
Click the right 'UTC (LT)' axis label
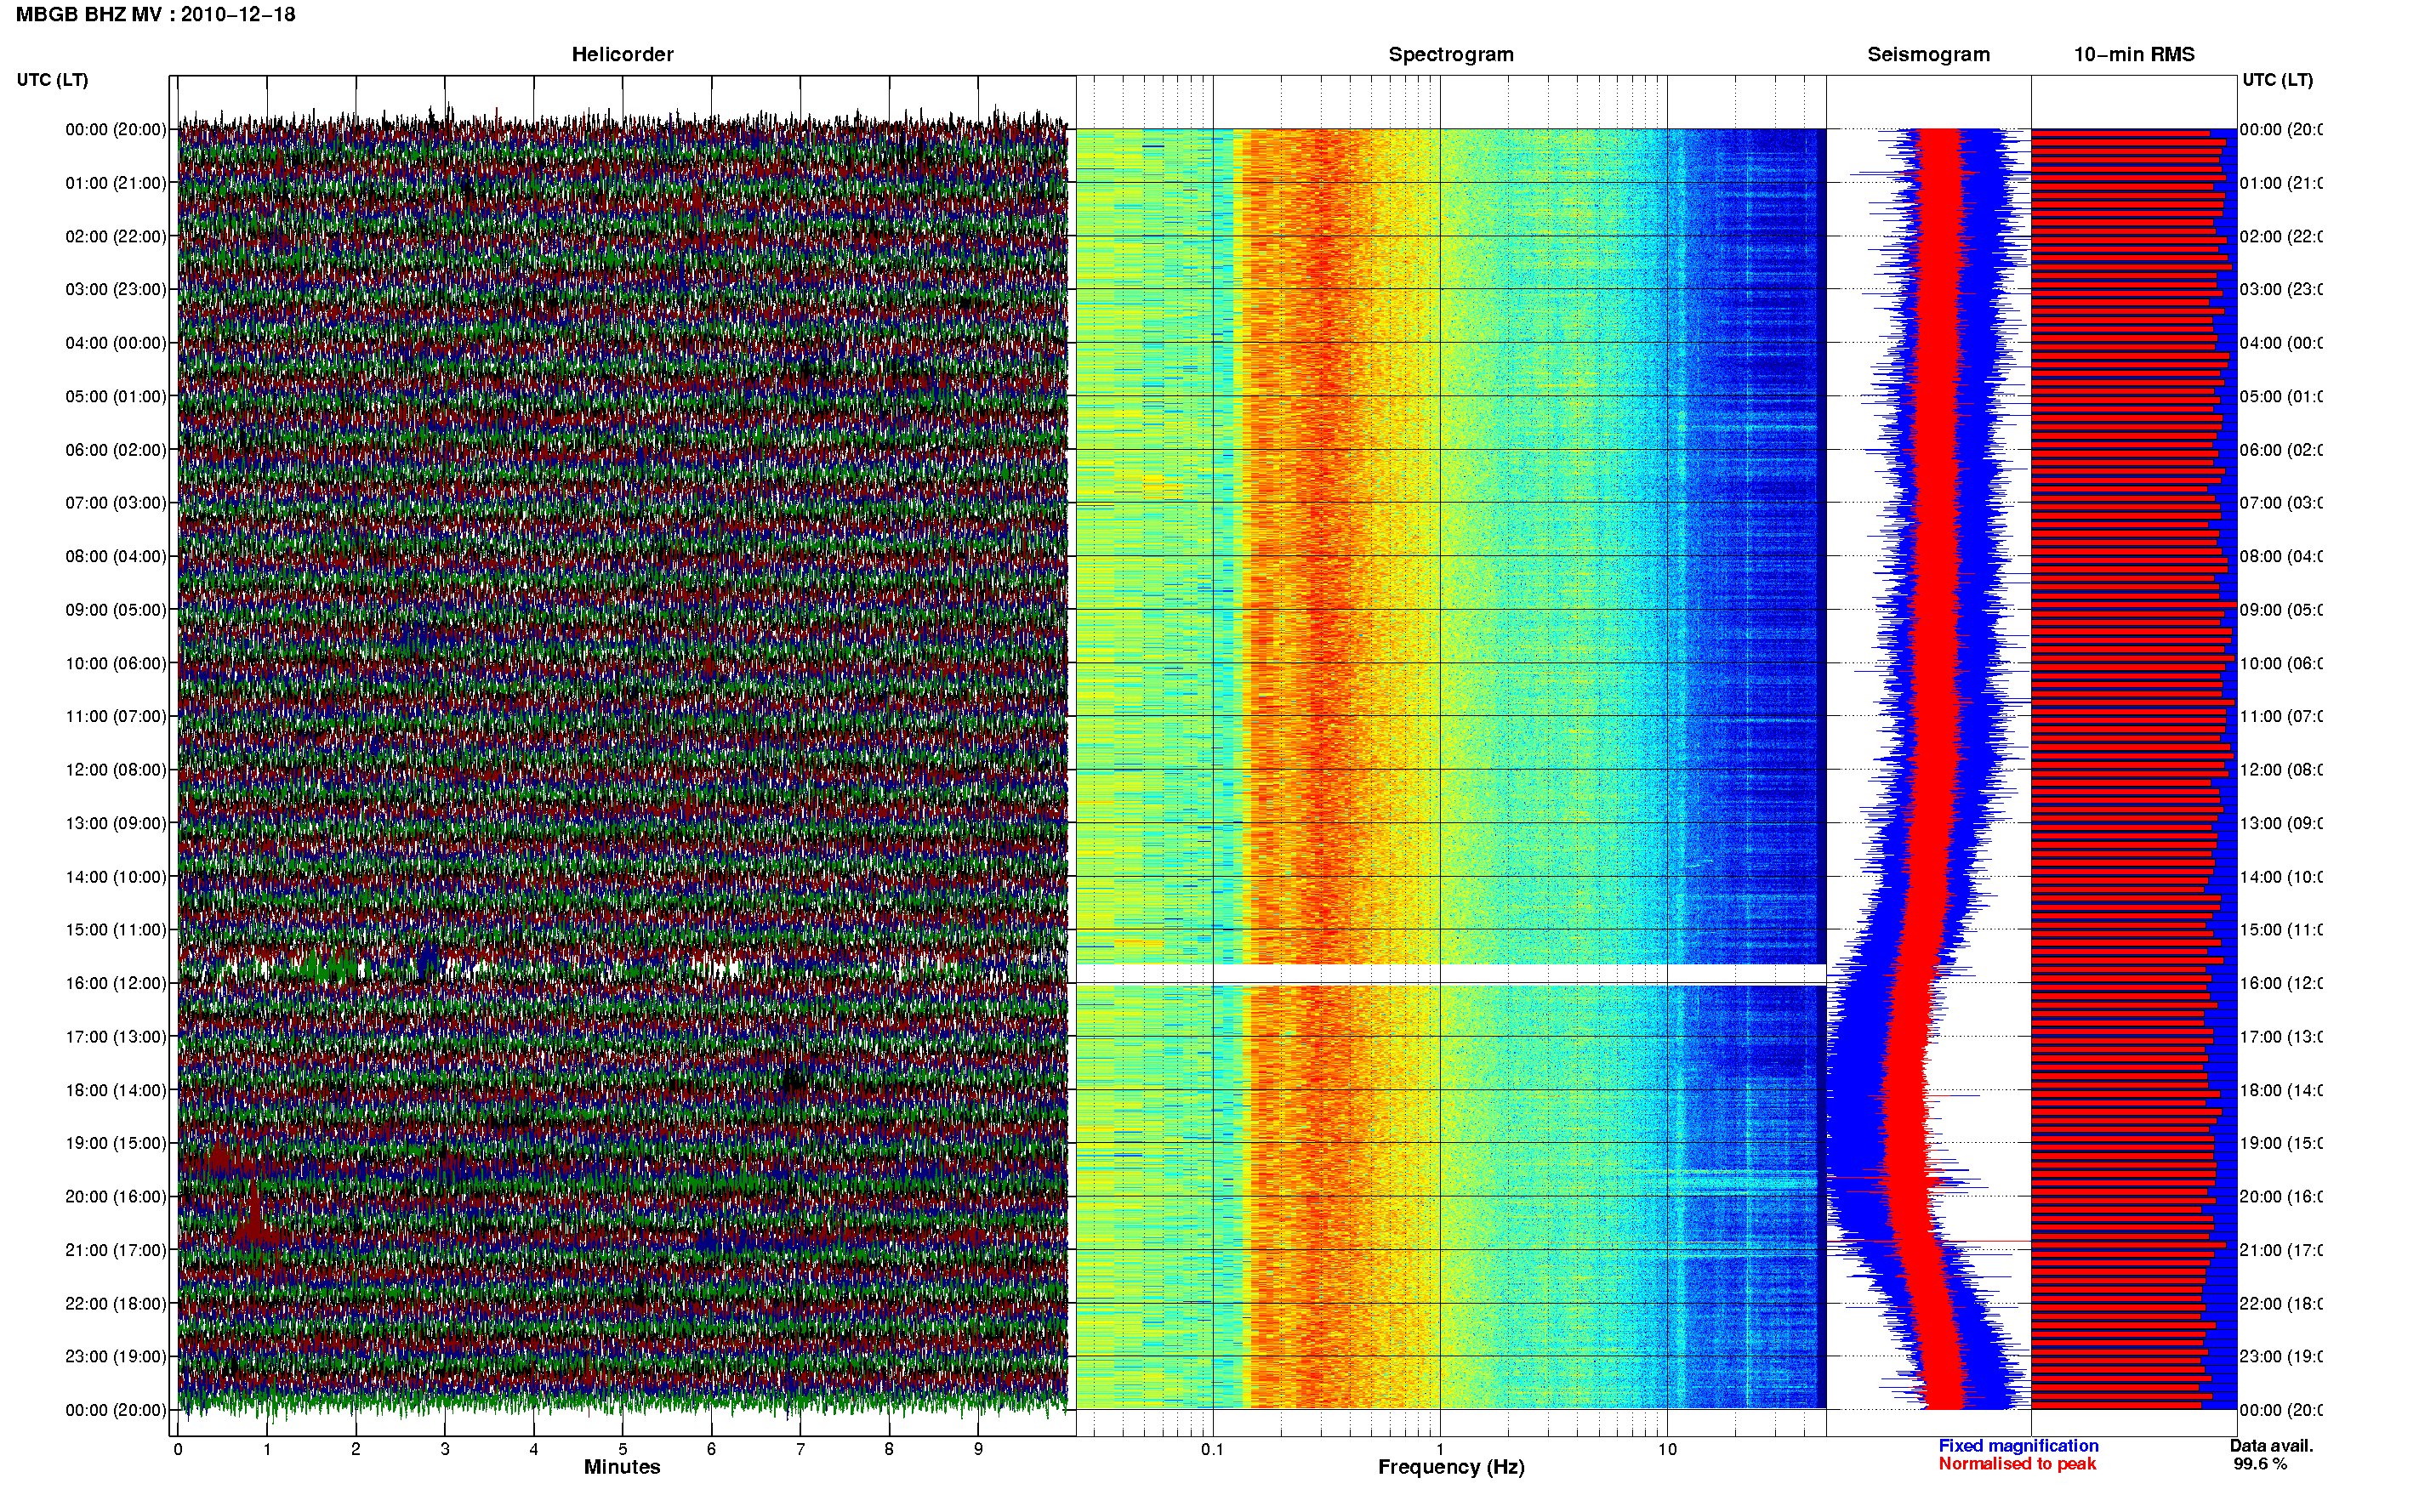click(x=2277, y=80)
